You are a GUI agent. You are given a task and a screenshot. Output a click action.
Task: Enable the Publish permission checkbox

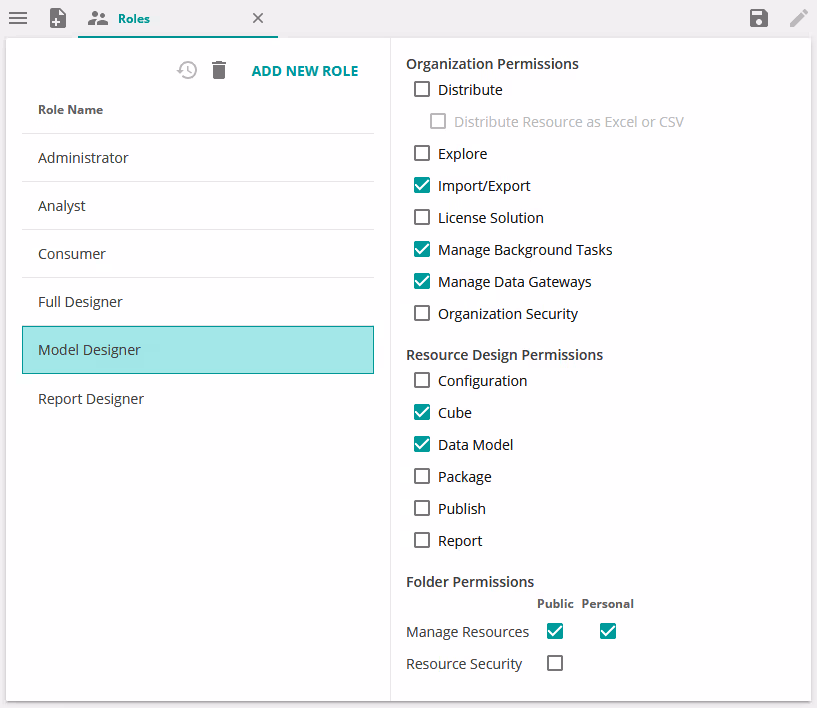pyautogui.click(x=422, y=509)
